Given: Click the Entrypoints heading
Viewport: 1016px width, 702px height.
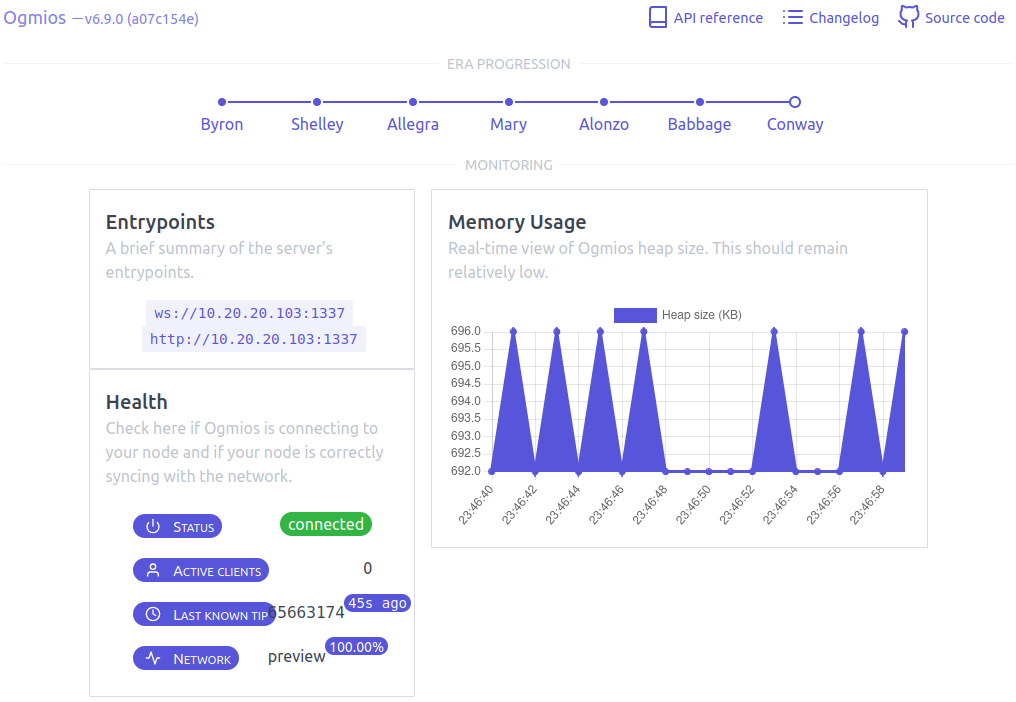Looking at the screenshot, I should pyautogui.click(x=160, y=222).
